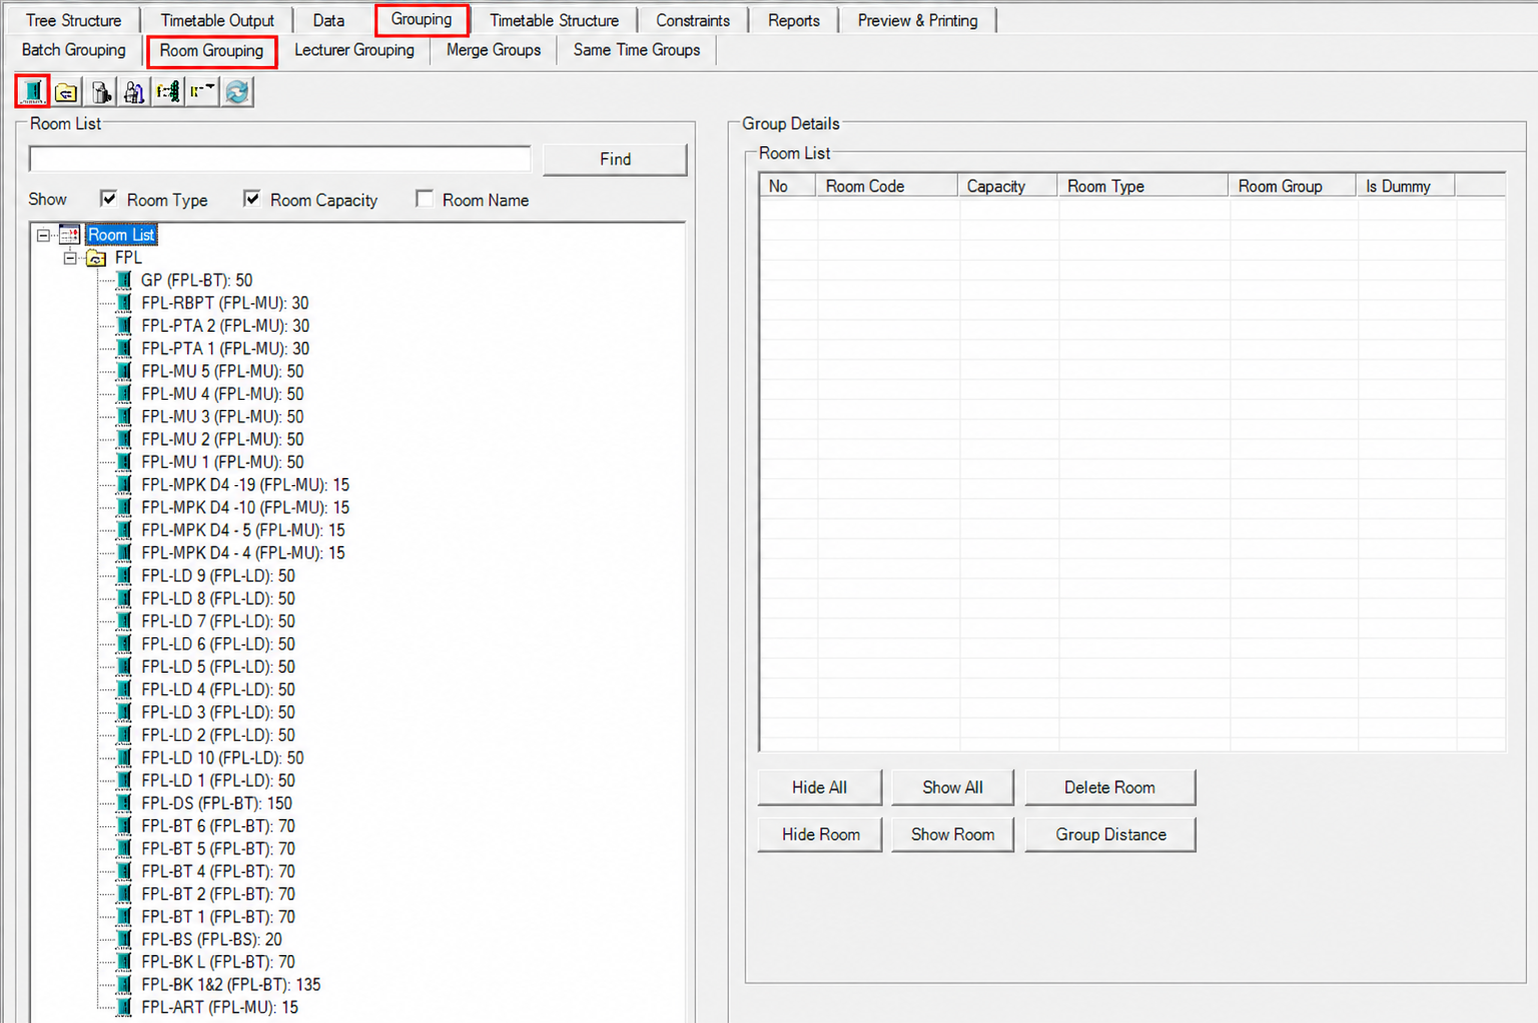
Task: Click the yellow folder-with-arrow toolbar icon
Action: (67, 92)
